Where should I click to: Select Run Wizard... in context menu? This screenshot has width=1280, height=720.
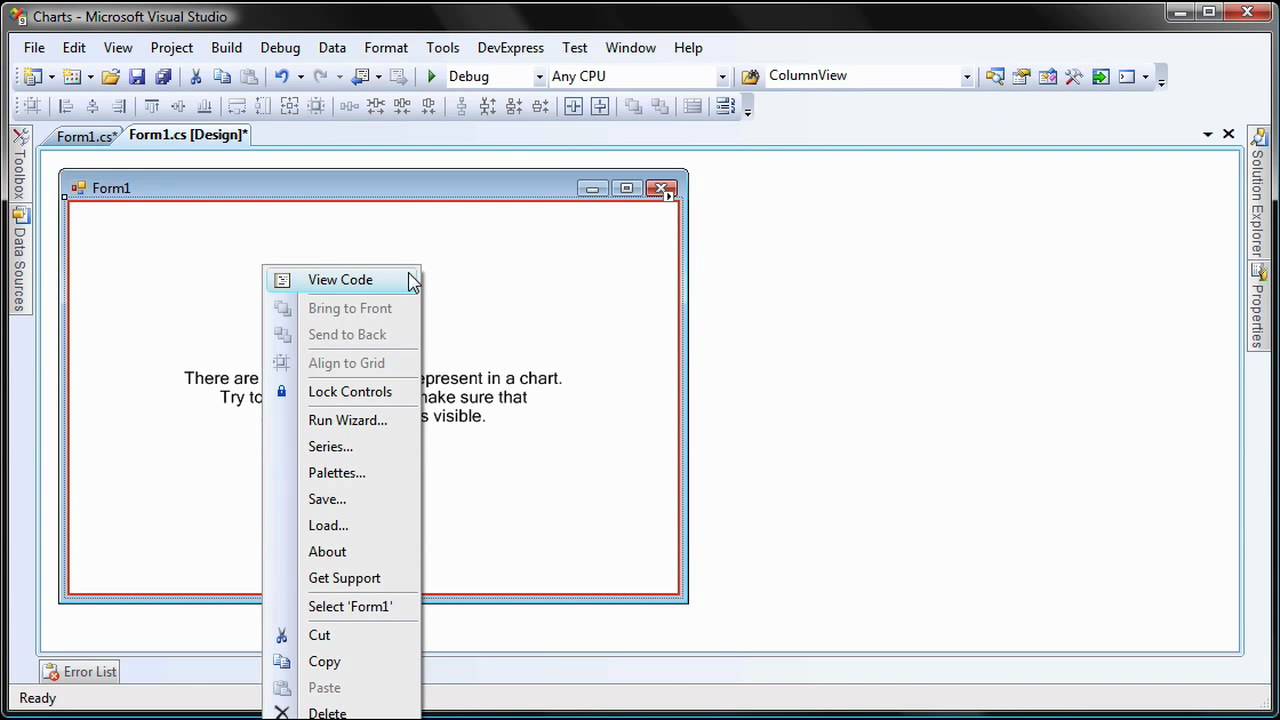pyautogui.click(x=342, y=420)
